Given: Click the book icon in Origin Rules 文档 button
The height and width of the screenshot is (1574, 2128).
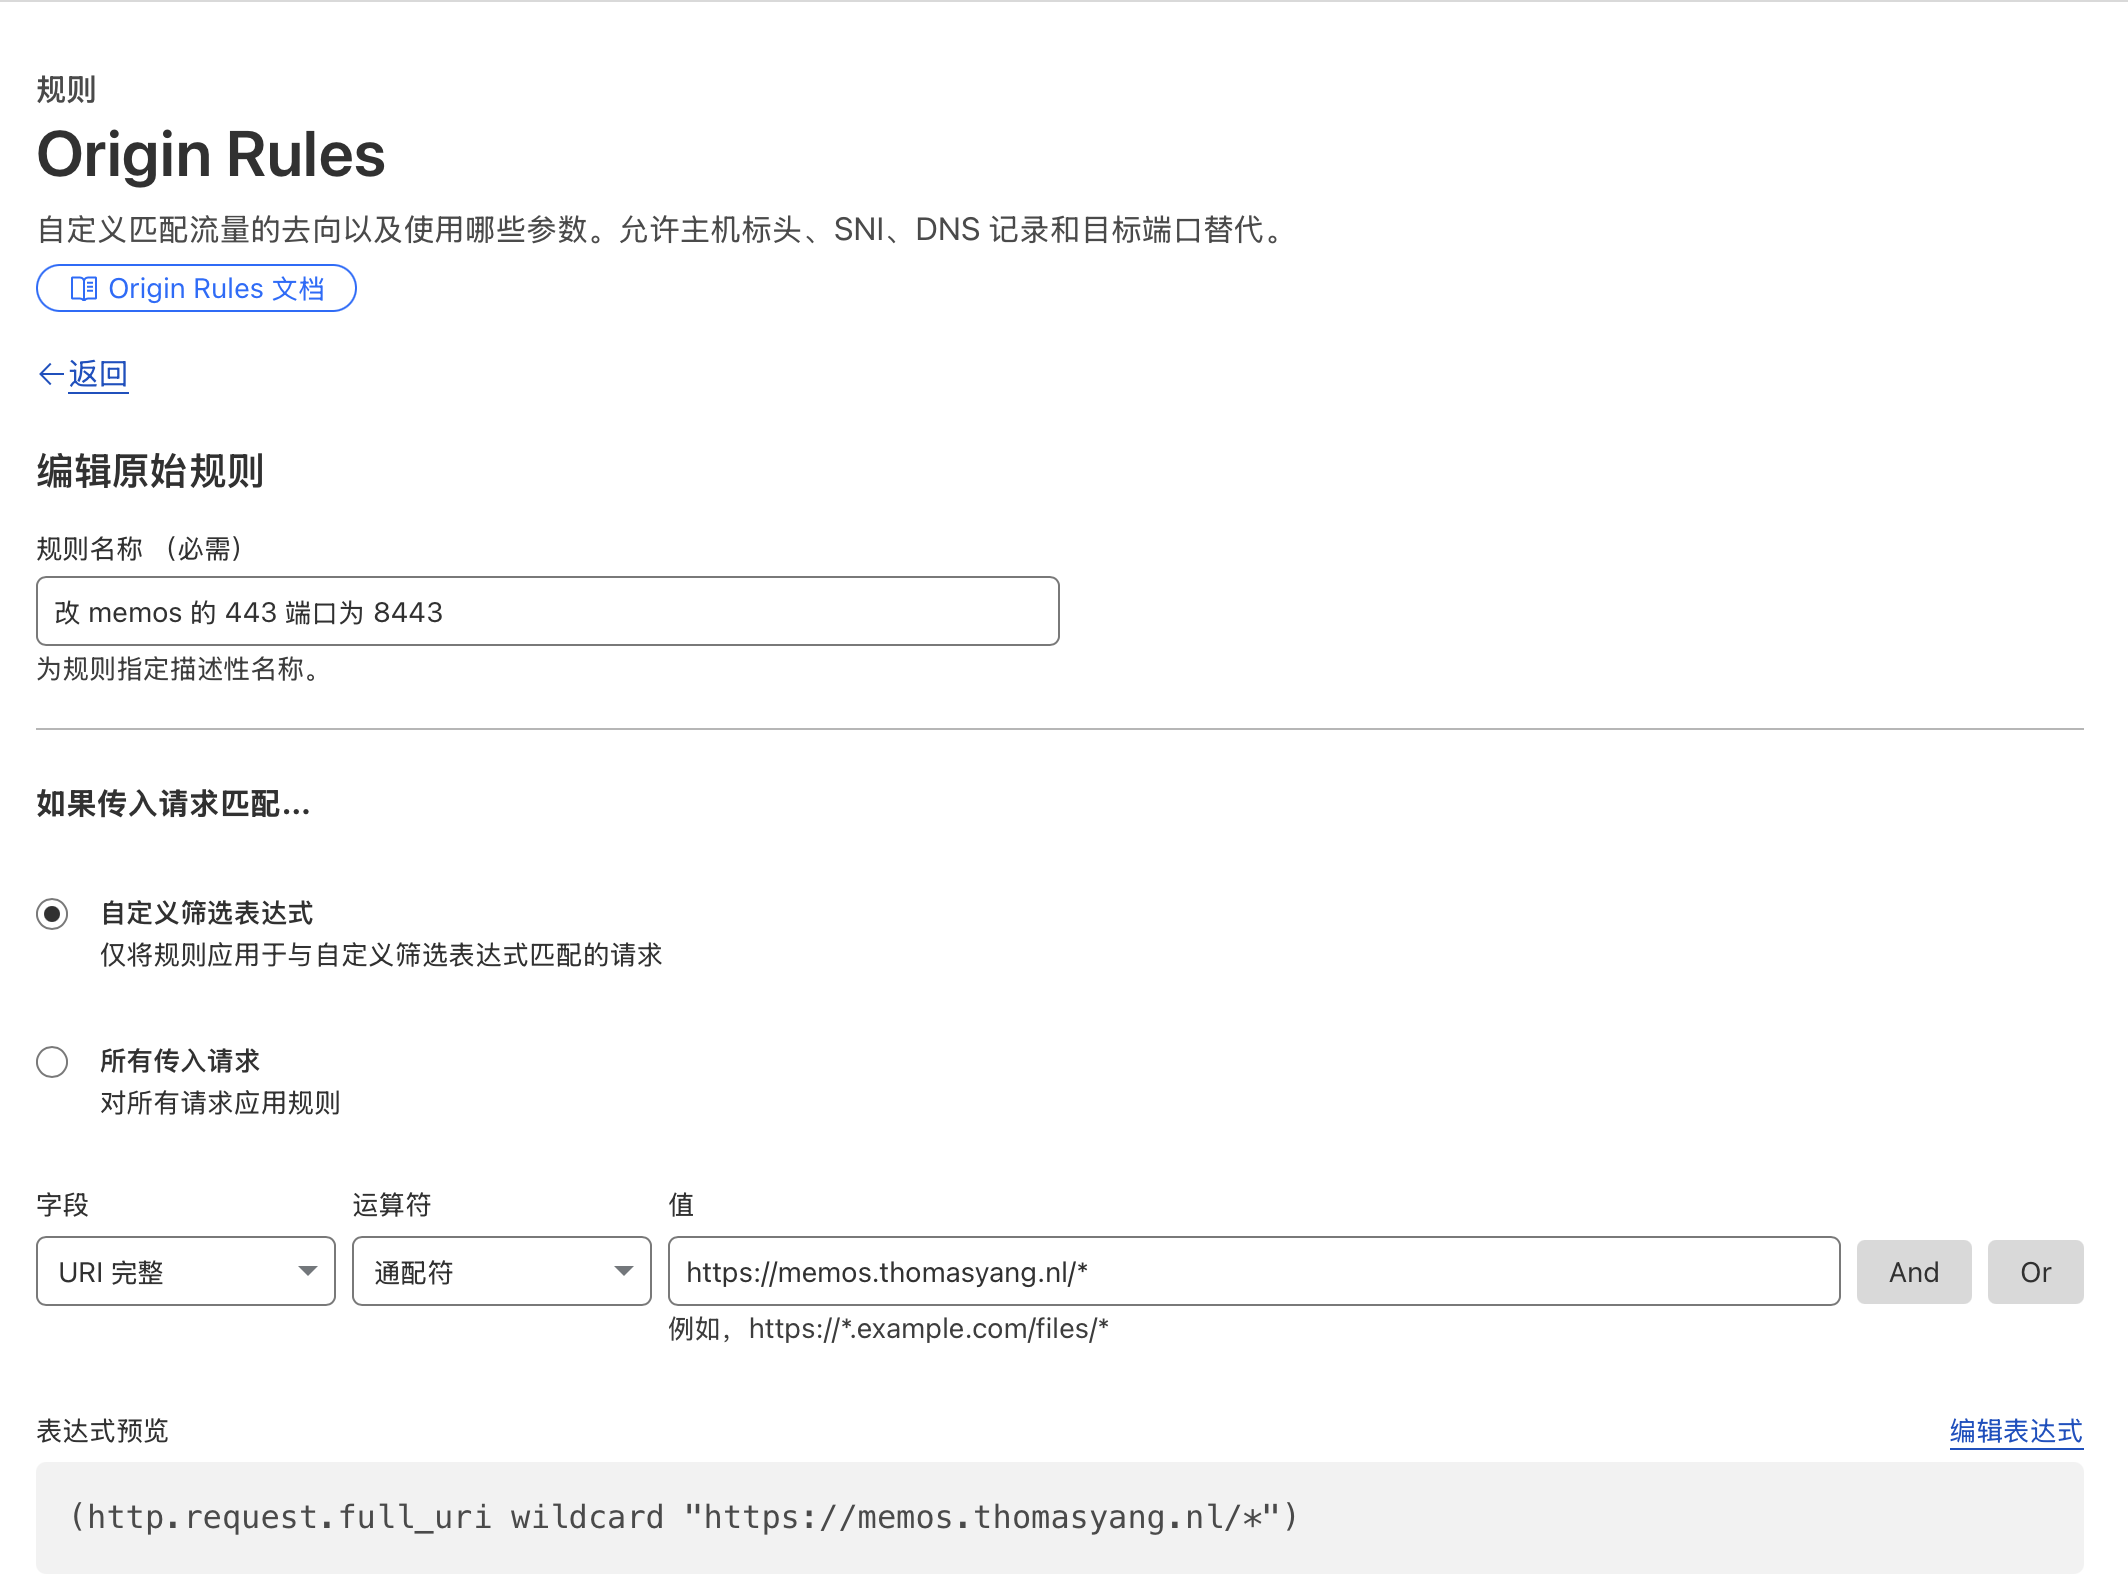Looking at the screenshot, I should click(84, 289).
